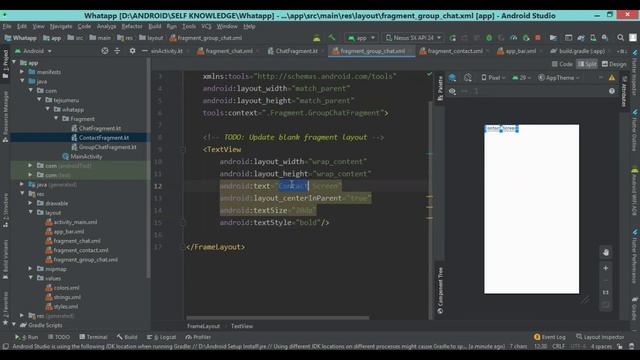Open the Analyze menu

pos(106,26)
